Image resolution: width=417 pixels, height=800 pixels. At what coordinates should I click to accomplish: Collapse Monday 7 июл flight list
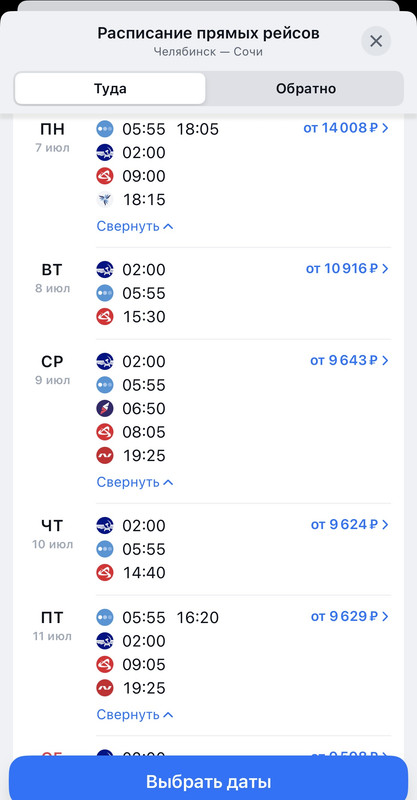[135, 226]
